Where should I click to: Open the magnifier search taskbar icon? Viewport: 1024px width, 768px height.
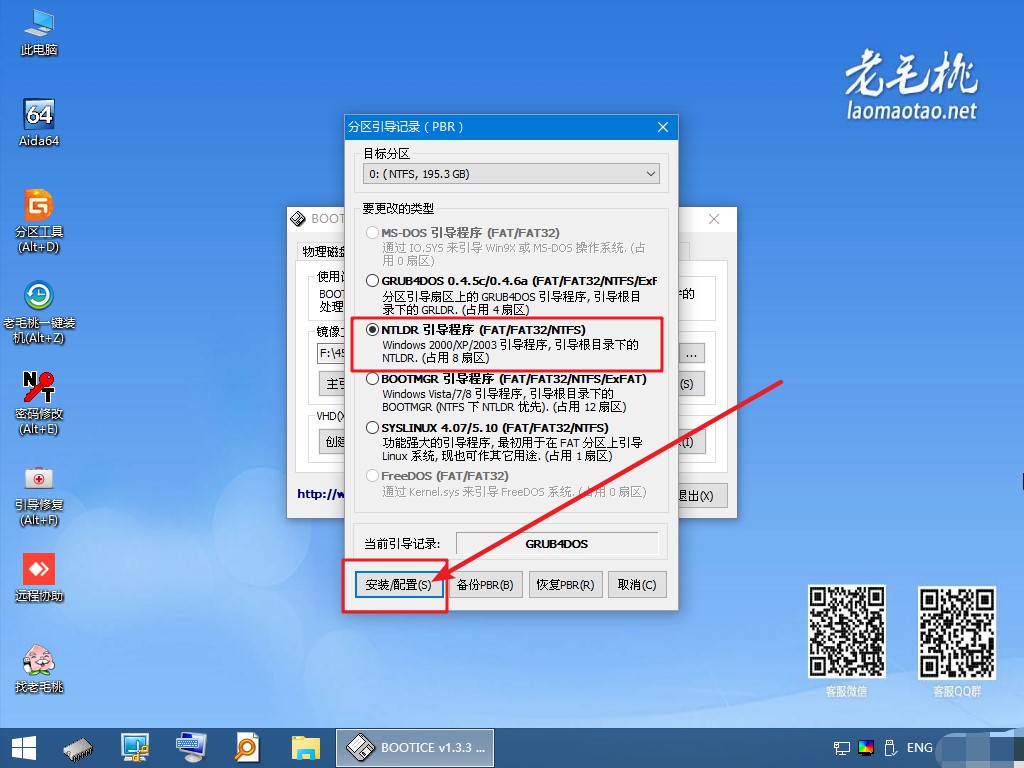coord(248,748)
